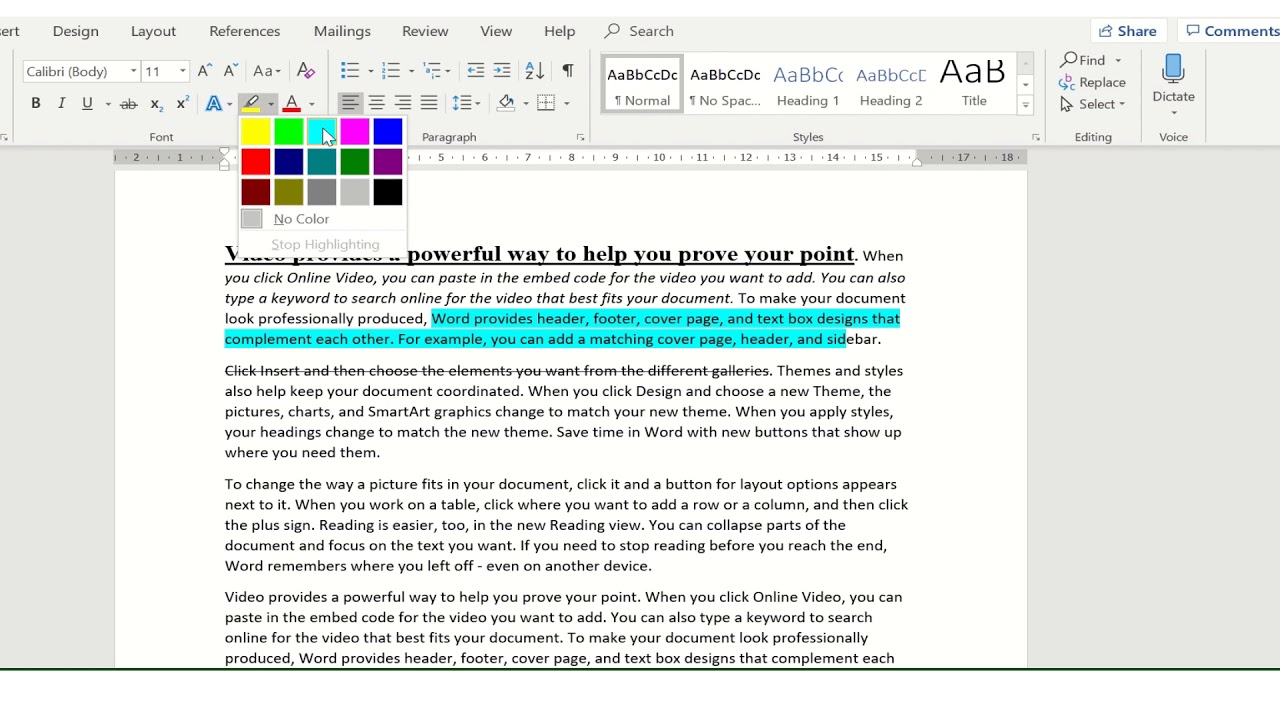This screenshot has width=1280, height=720.
Task: Click Center alignment icon
Action: click(377, 103)
